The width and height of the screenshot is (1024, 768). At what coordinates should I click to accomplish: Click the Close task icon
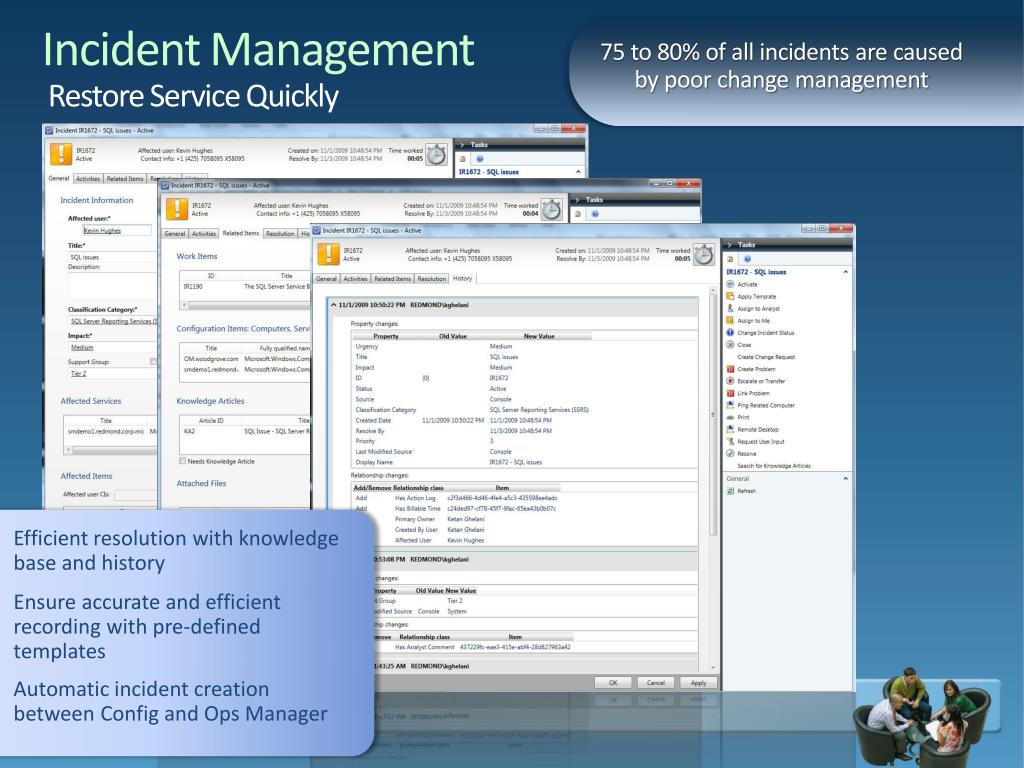click(730, 345)
